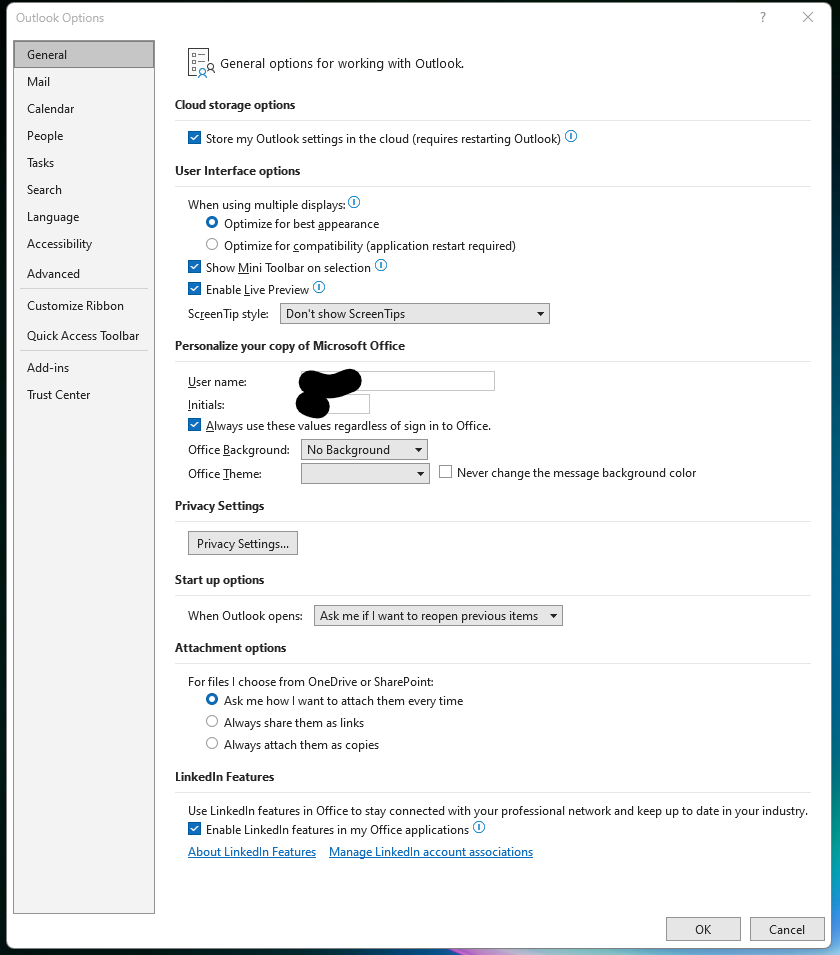The width and height of the screenshot is (840, 955).
Task: Switch to the Mail options category
Action: [x=84, y=82]
